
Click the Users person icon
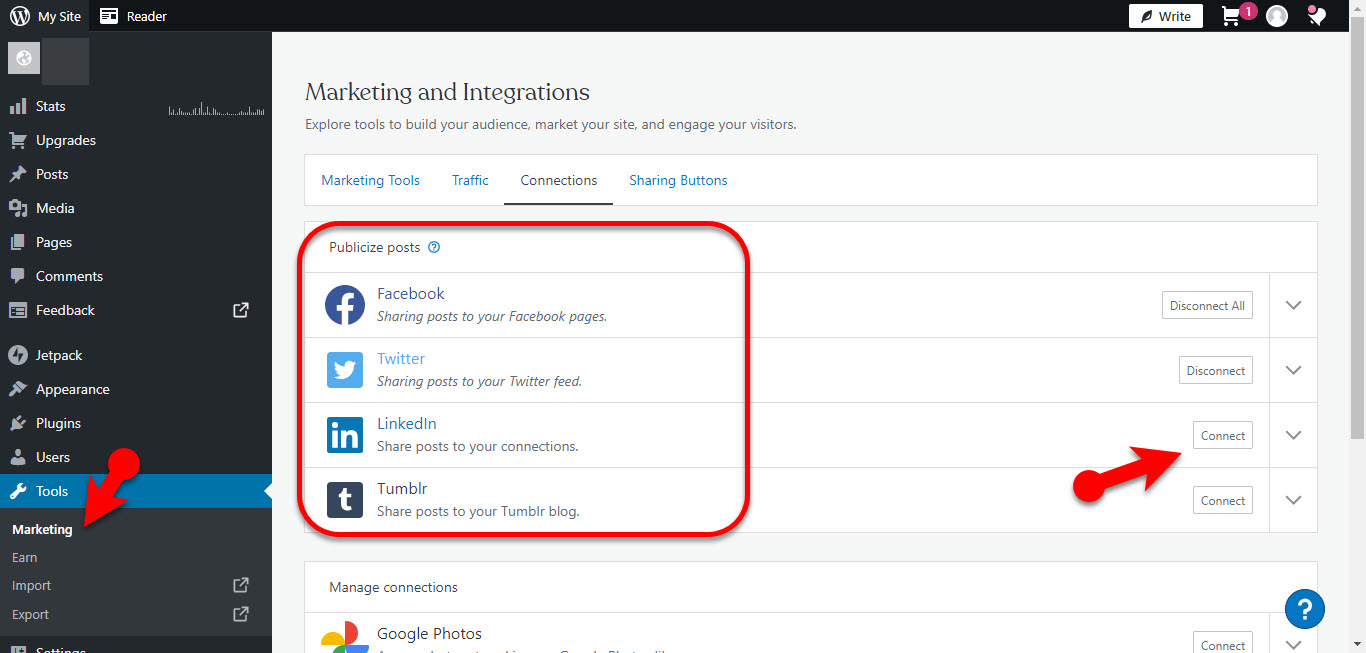point(18,457)
